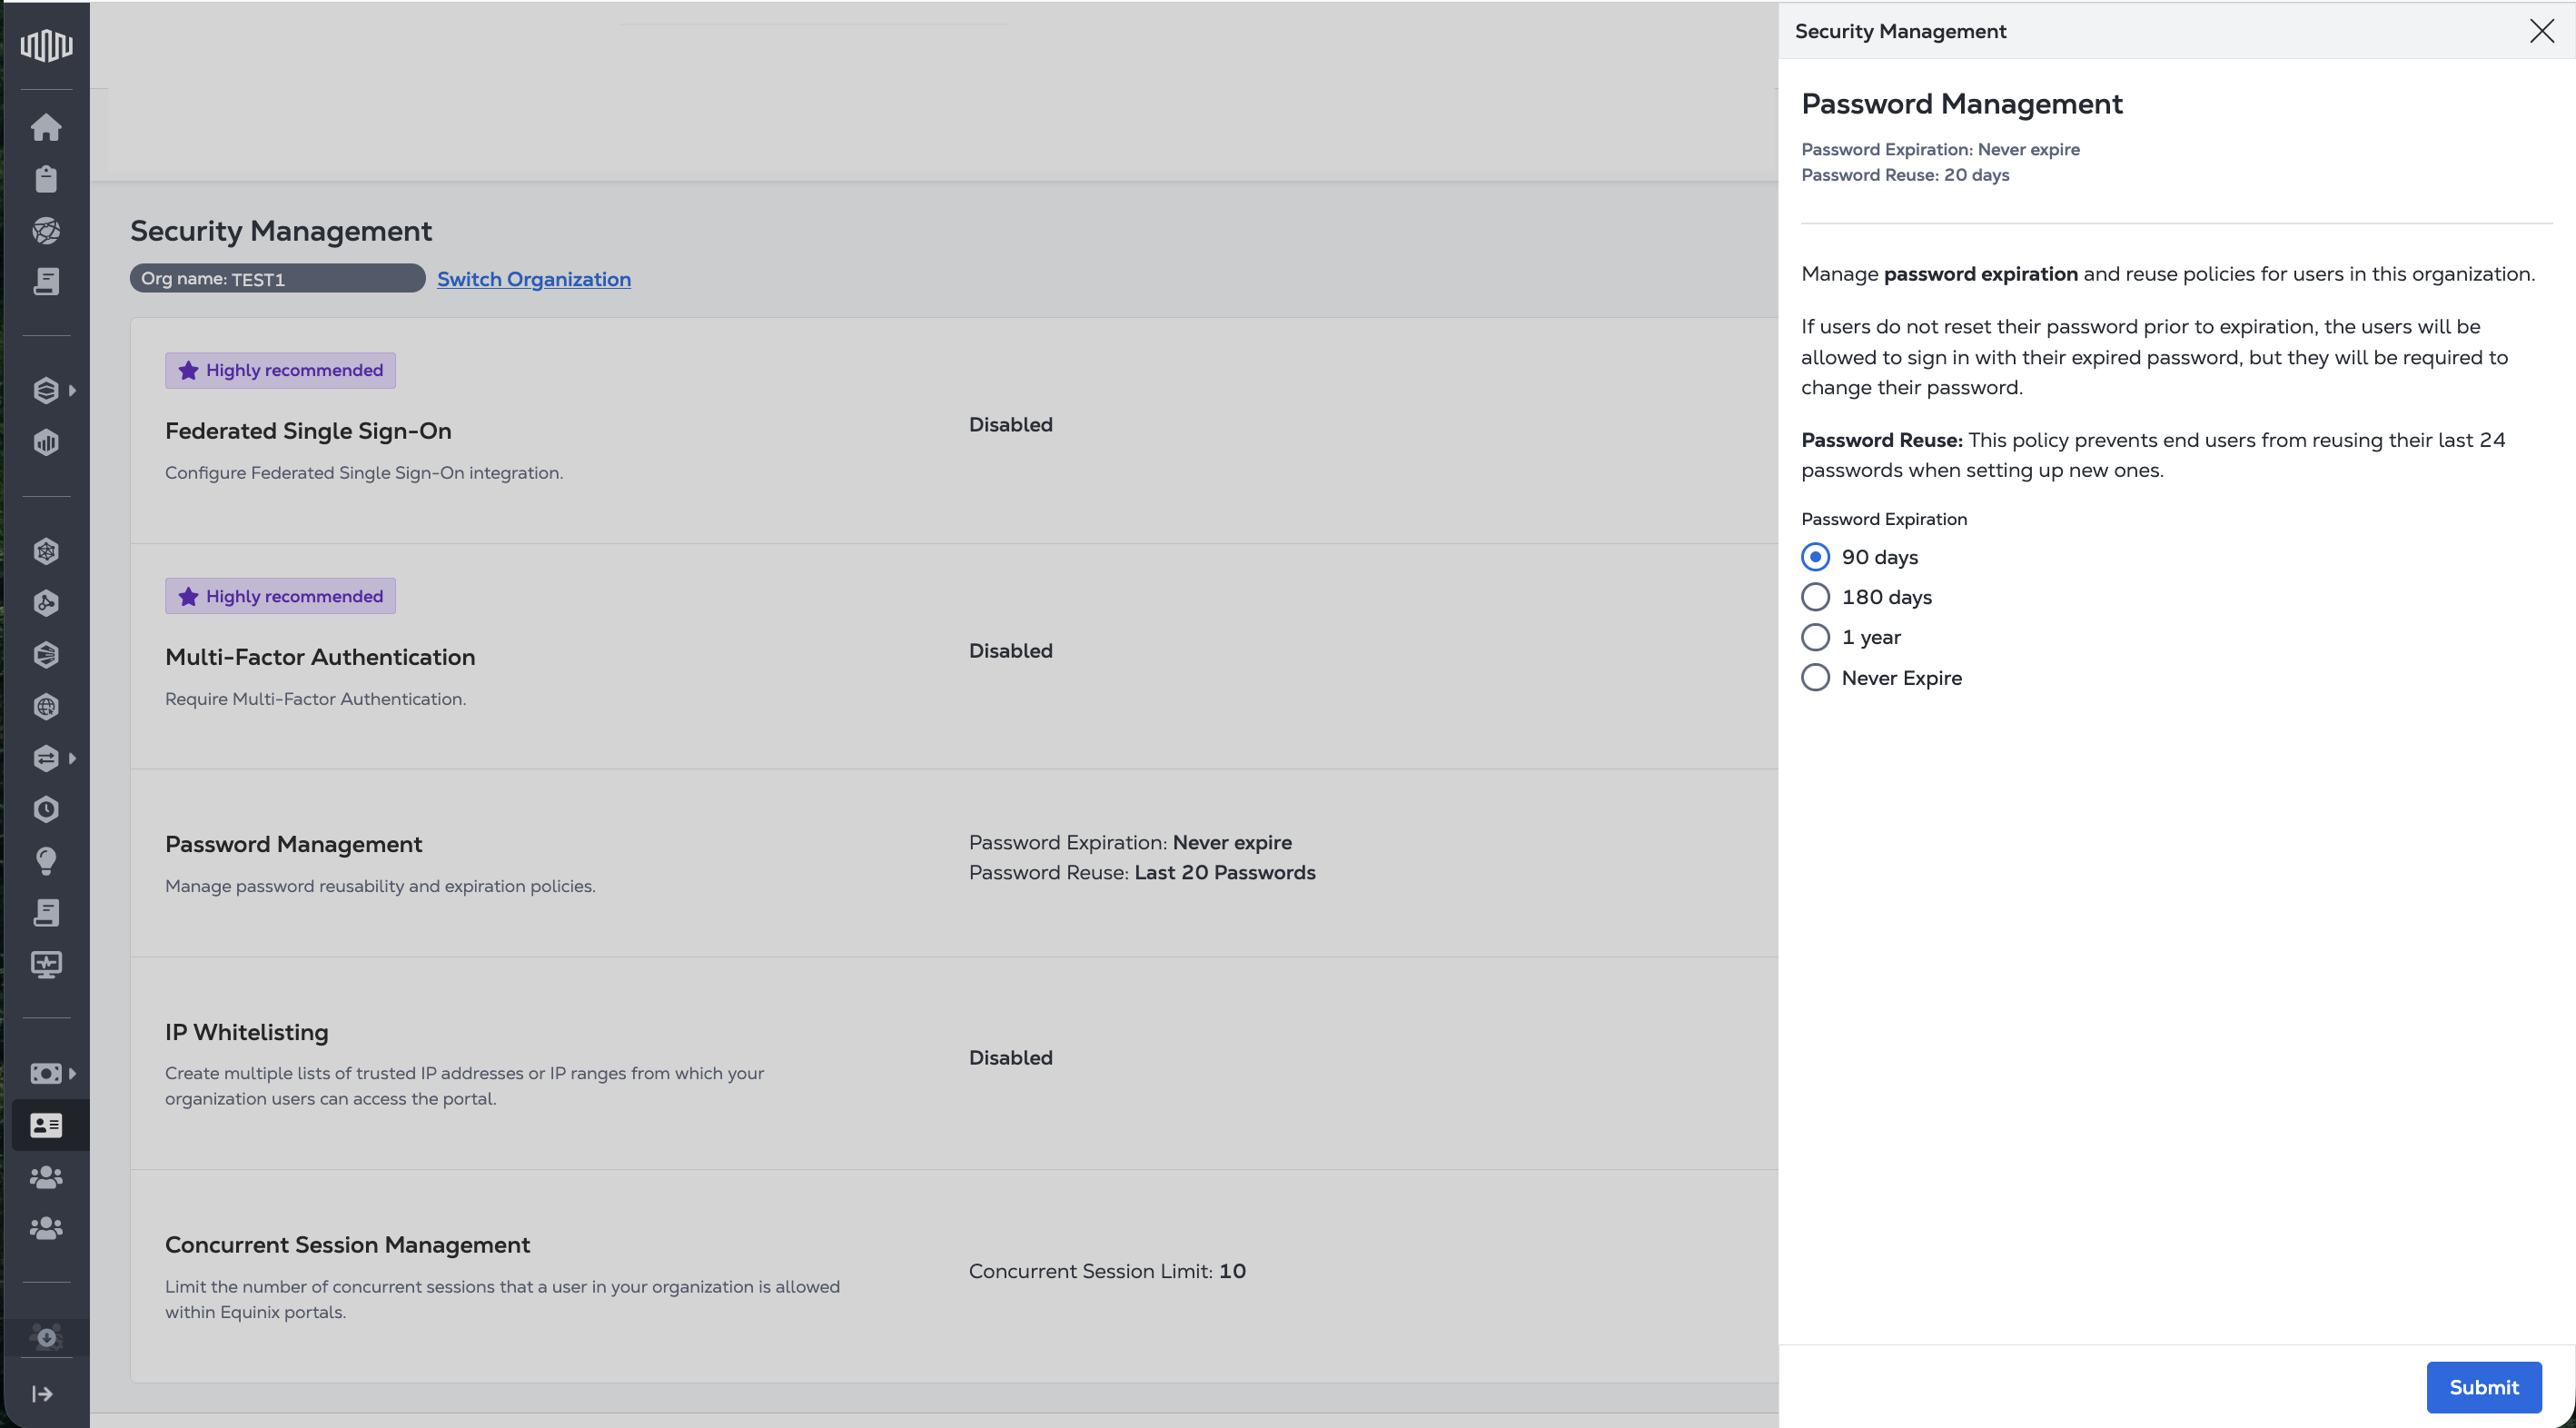The image size is (2576, 1428).
Task: Click the lightbulb icon in sidebar
Action: point(46,861)
